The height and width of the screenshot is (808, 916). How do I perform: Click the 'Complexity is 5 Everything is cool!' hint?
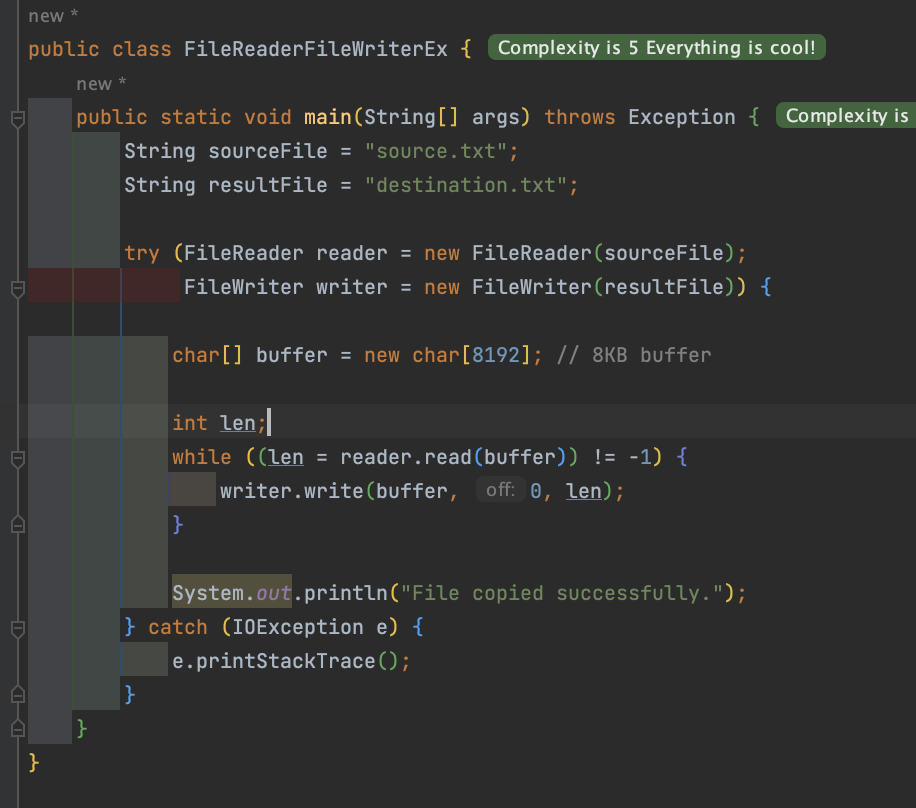[657, 47]
